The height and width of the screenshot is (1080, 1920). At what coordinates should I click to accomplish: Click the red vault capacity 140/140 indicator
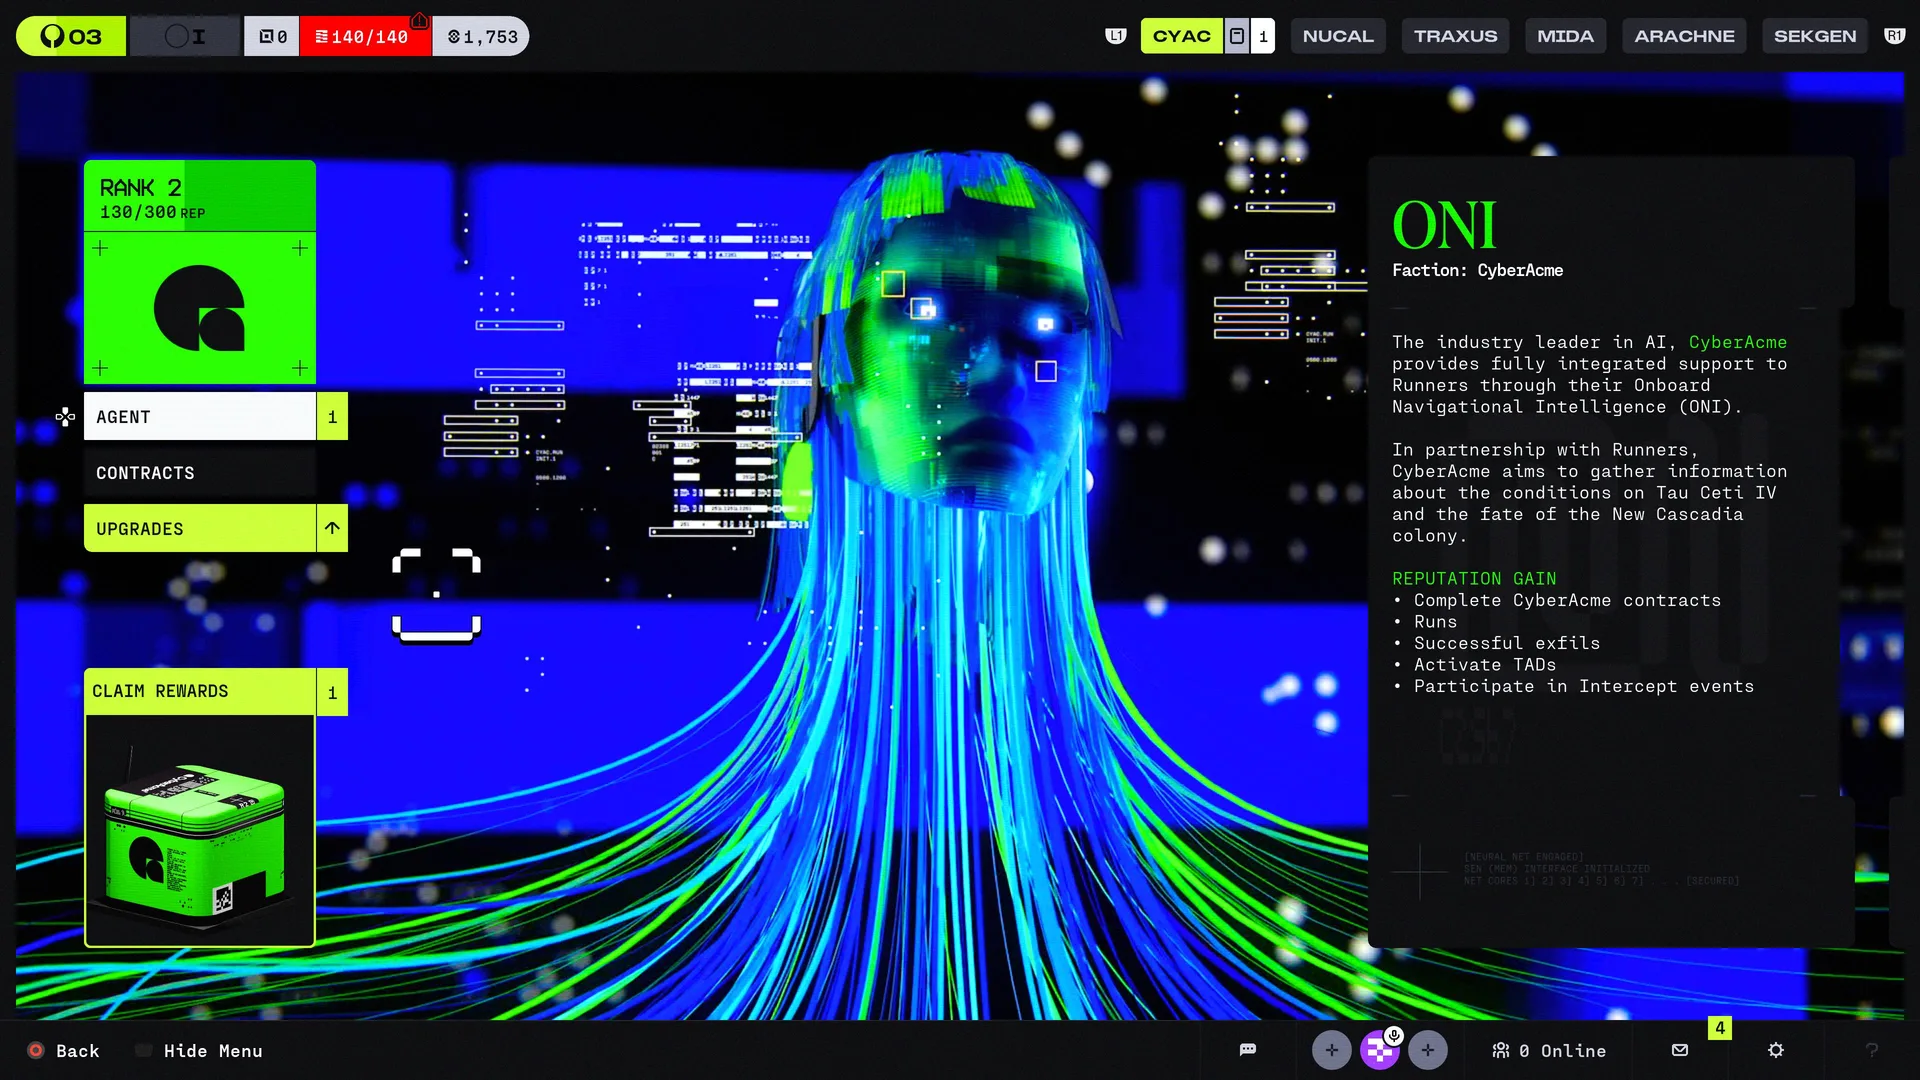(x=364, y=37)
